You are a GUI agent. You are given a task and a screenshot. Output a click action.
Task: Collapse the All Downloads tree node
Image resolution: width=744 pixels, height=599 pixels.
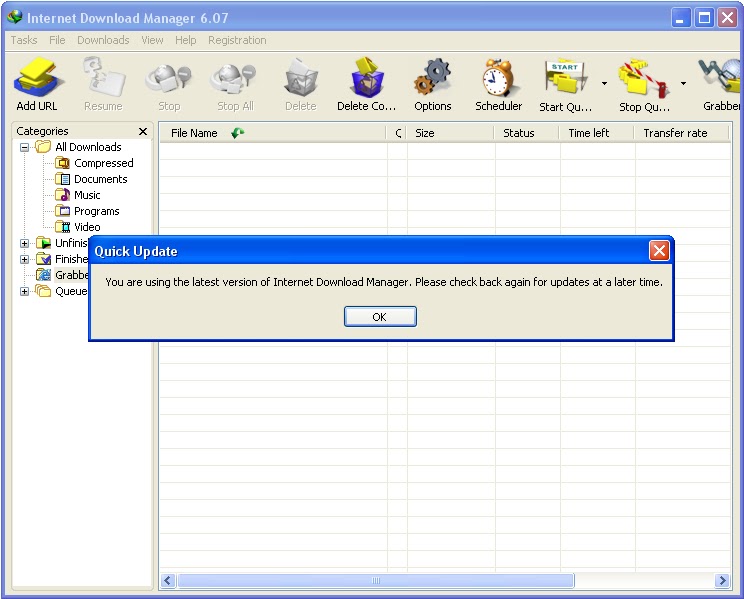tap(24, 148)
